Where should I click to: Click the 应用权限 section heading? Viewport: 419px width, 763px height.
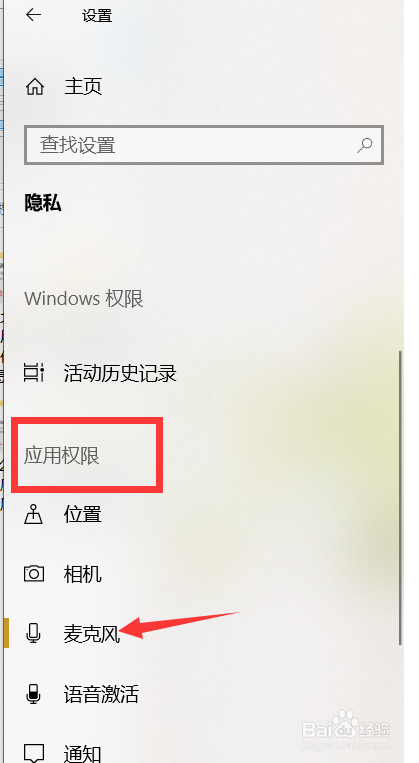62,456
